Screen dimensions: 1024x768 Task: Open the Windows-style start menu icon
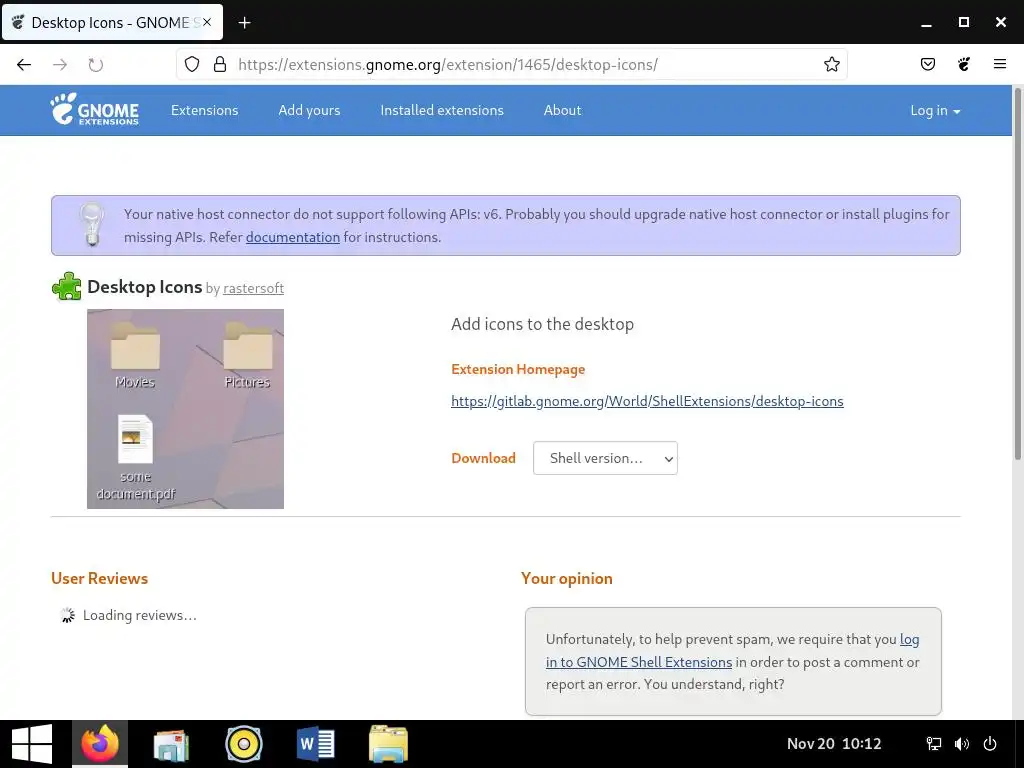pos(32,744)
